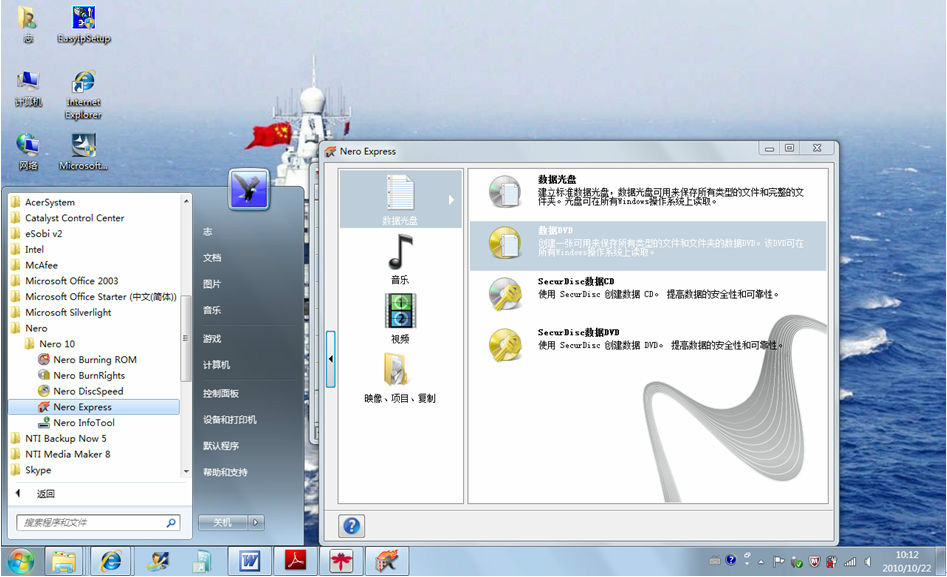Switch to Word from the taskbar
Screen dimensions: 947x577
[249, 562]
